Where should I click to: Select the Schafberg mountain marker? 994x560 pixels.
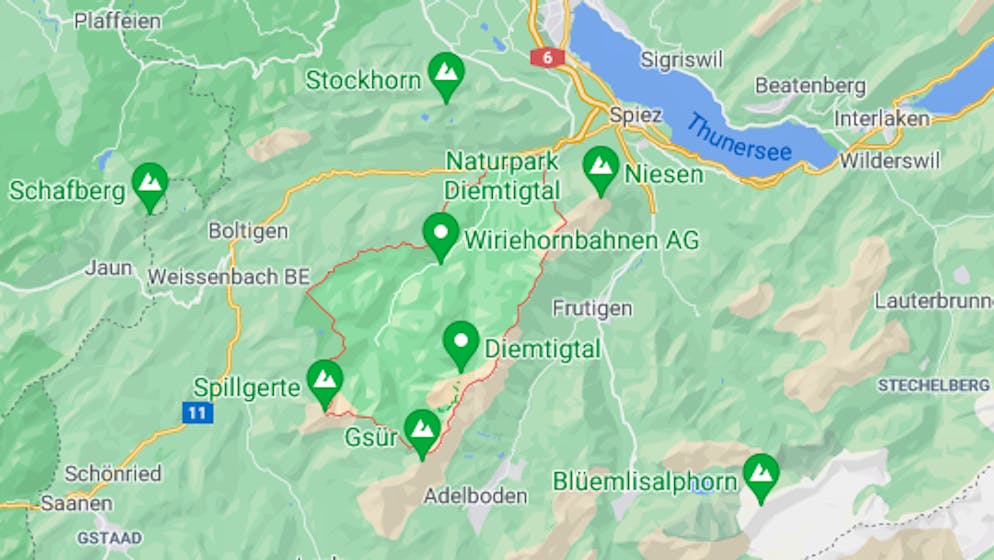(x=150, y=186)
